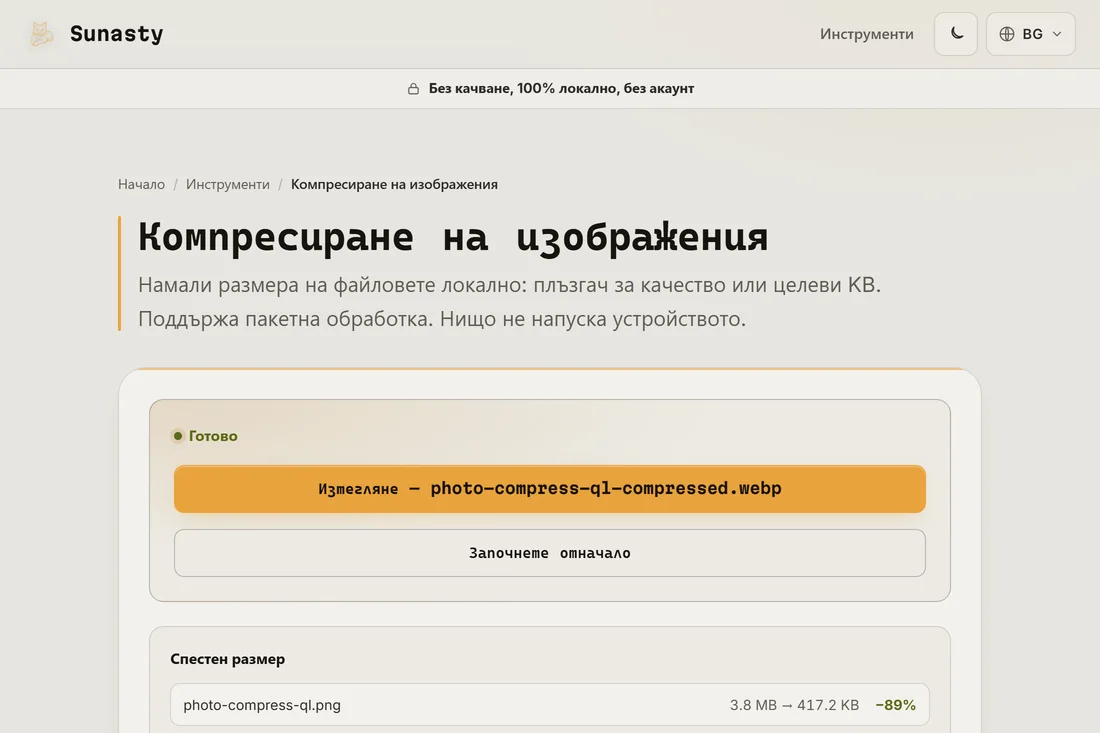The width and height of the screenshot is (1100, 733).
Task: Expand the BG language dropdown
Action: (x=1031, y=34)
